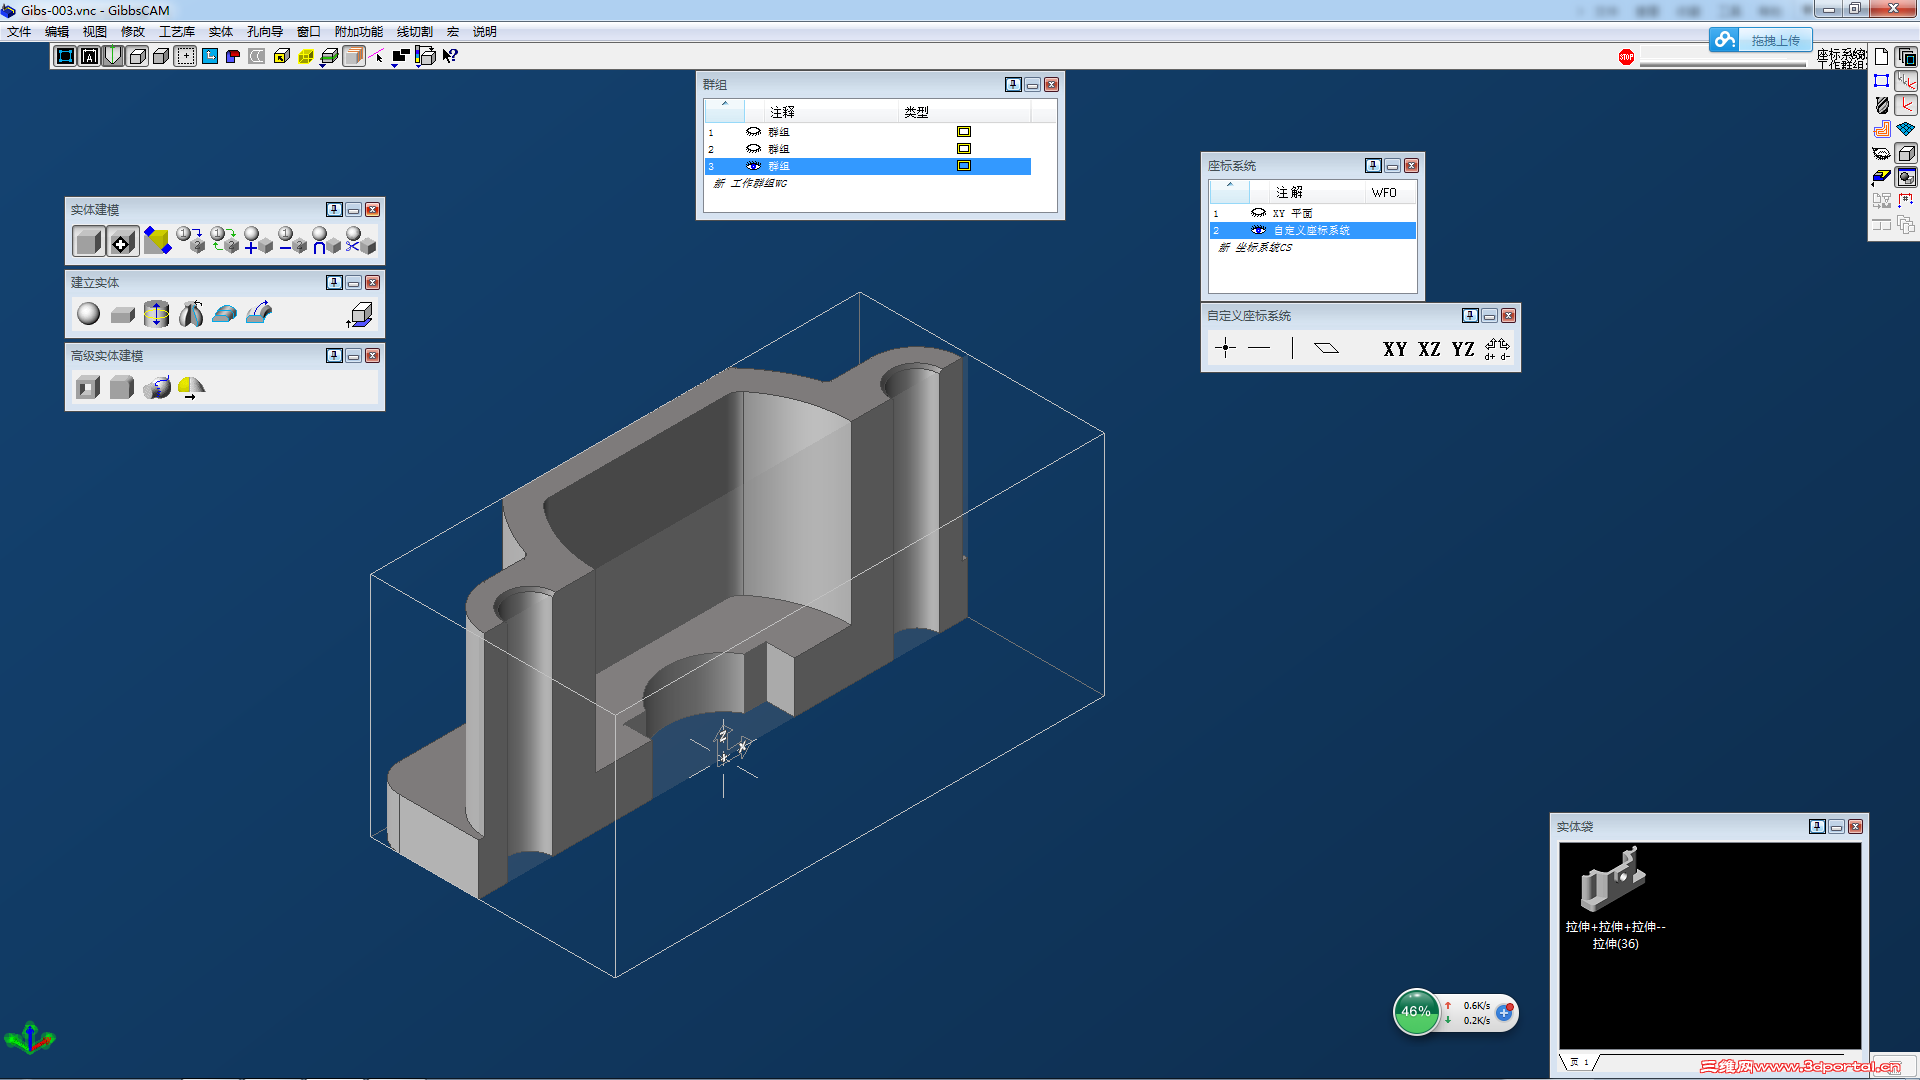Click the type swatch of group row 2

pyautogui.click(x=964, y=149)
